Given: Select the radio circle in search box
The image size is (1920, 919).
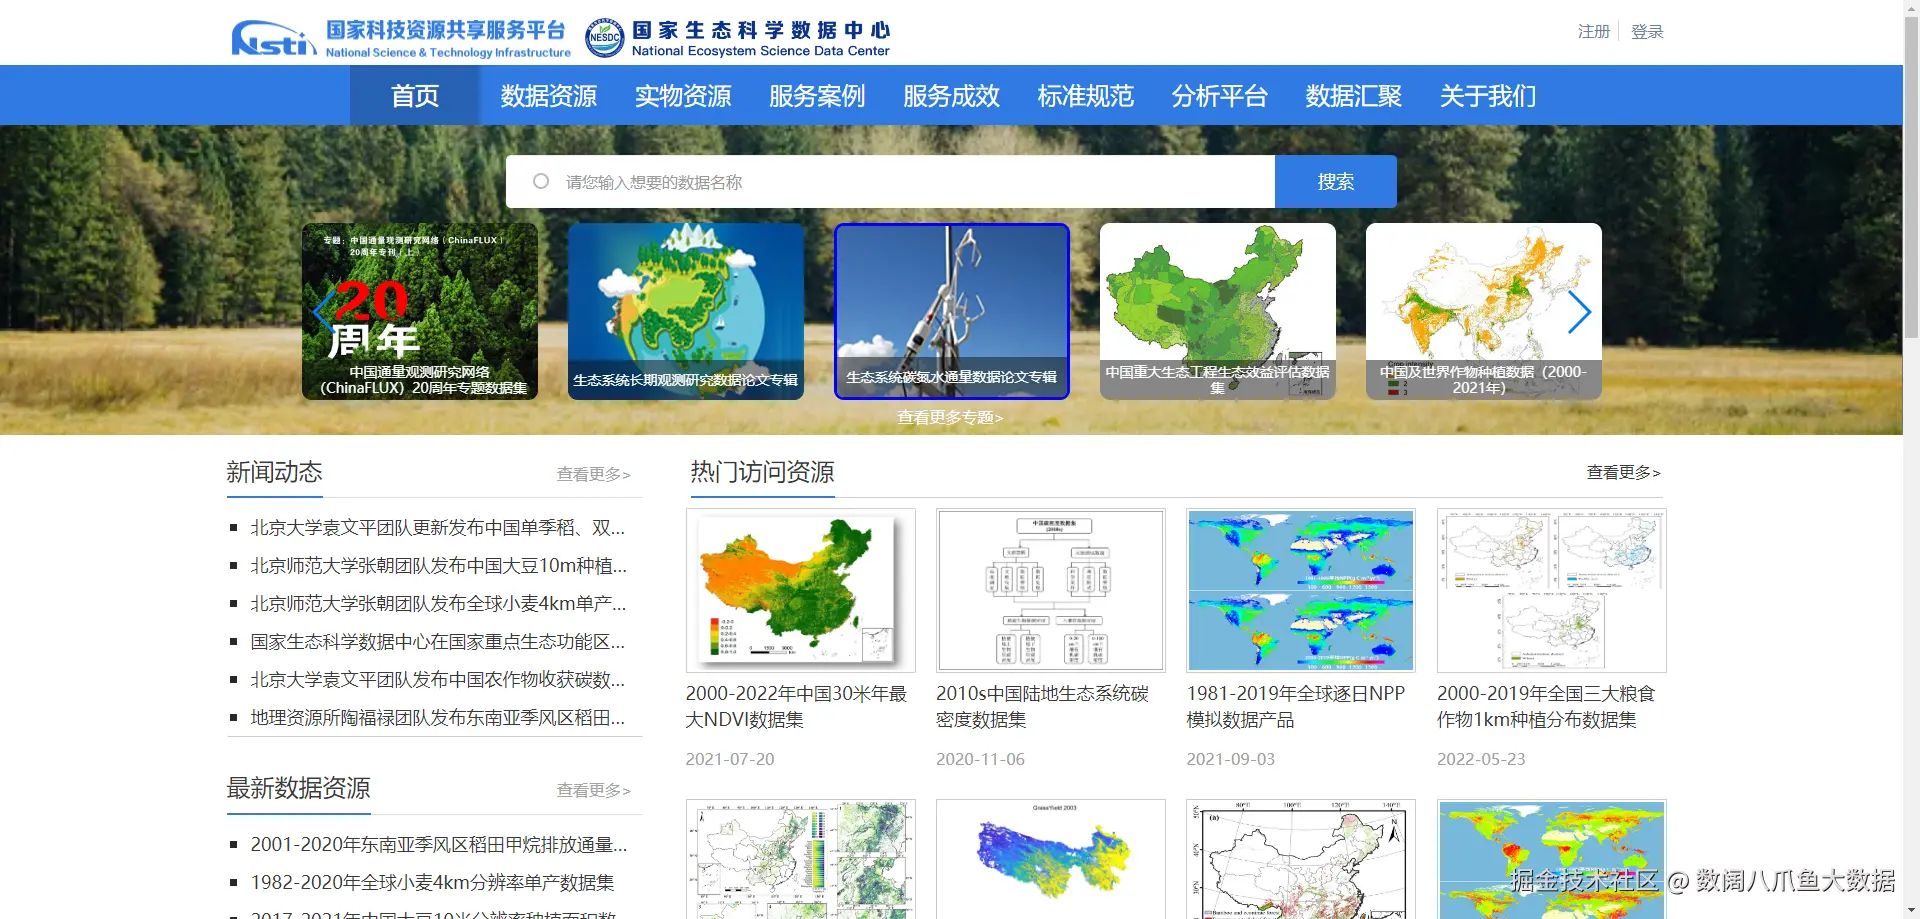Looking at the screenshot, I should tap(541, 181).
